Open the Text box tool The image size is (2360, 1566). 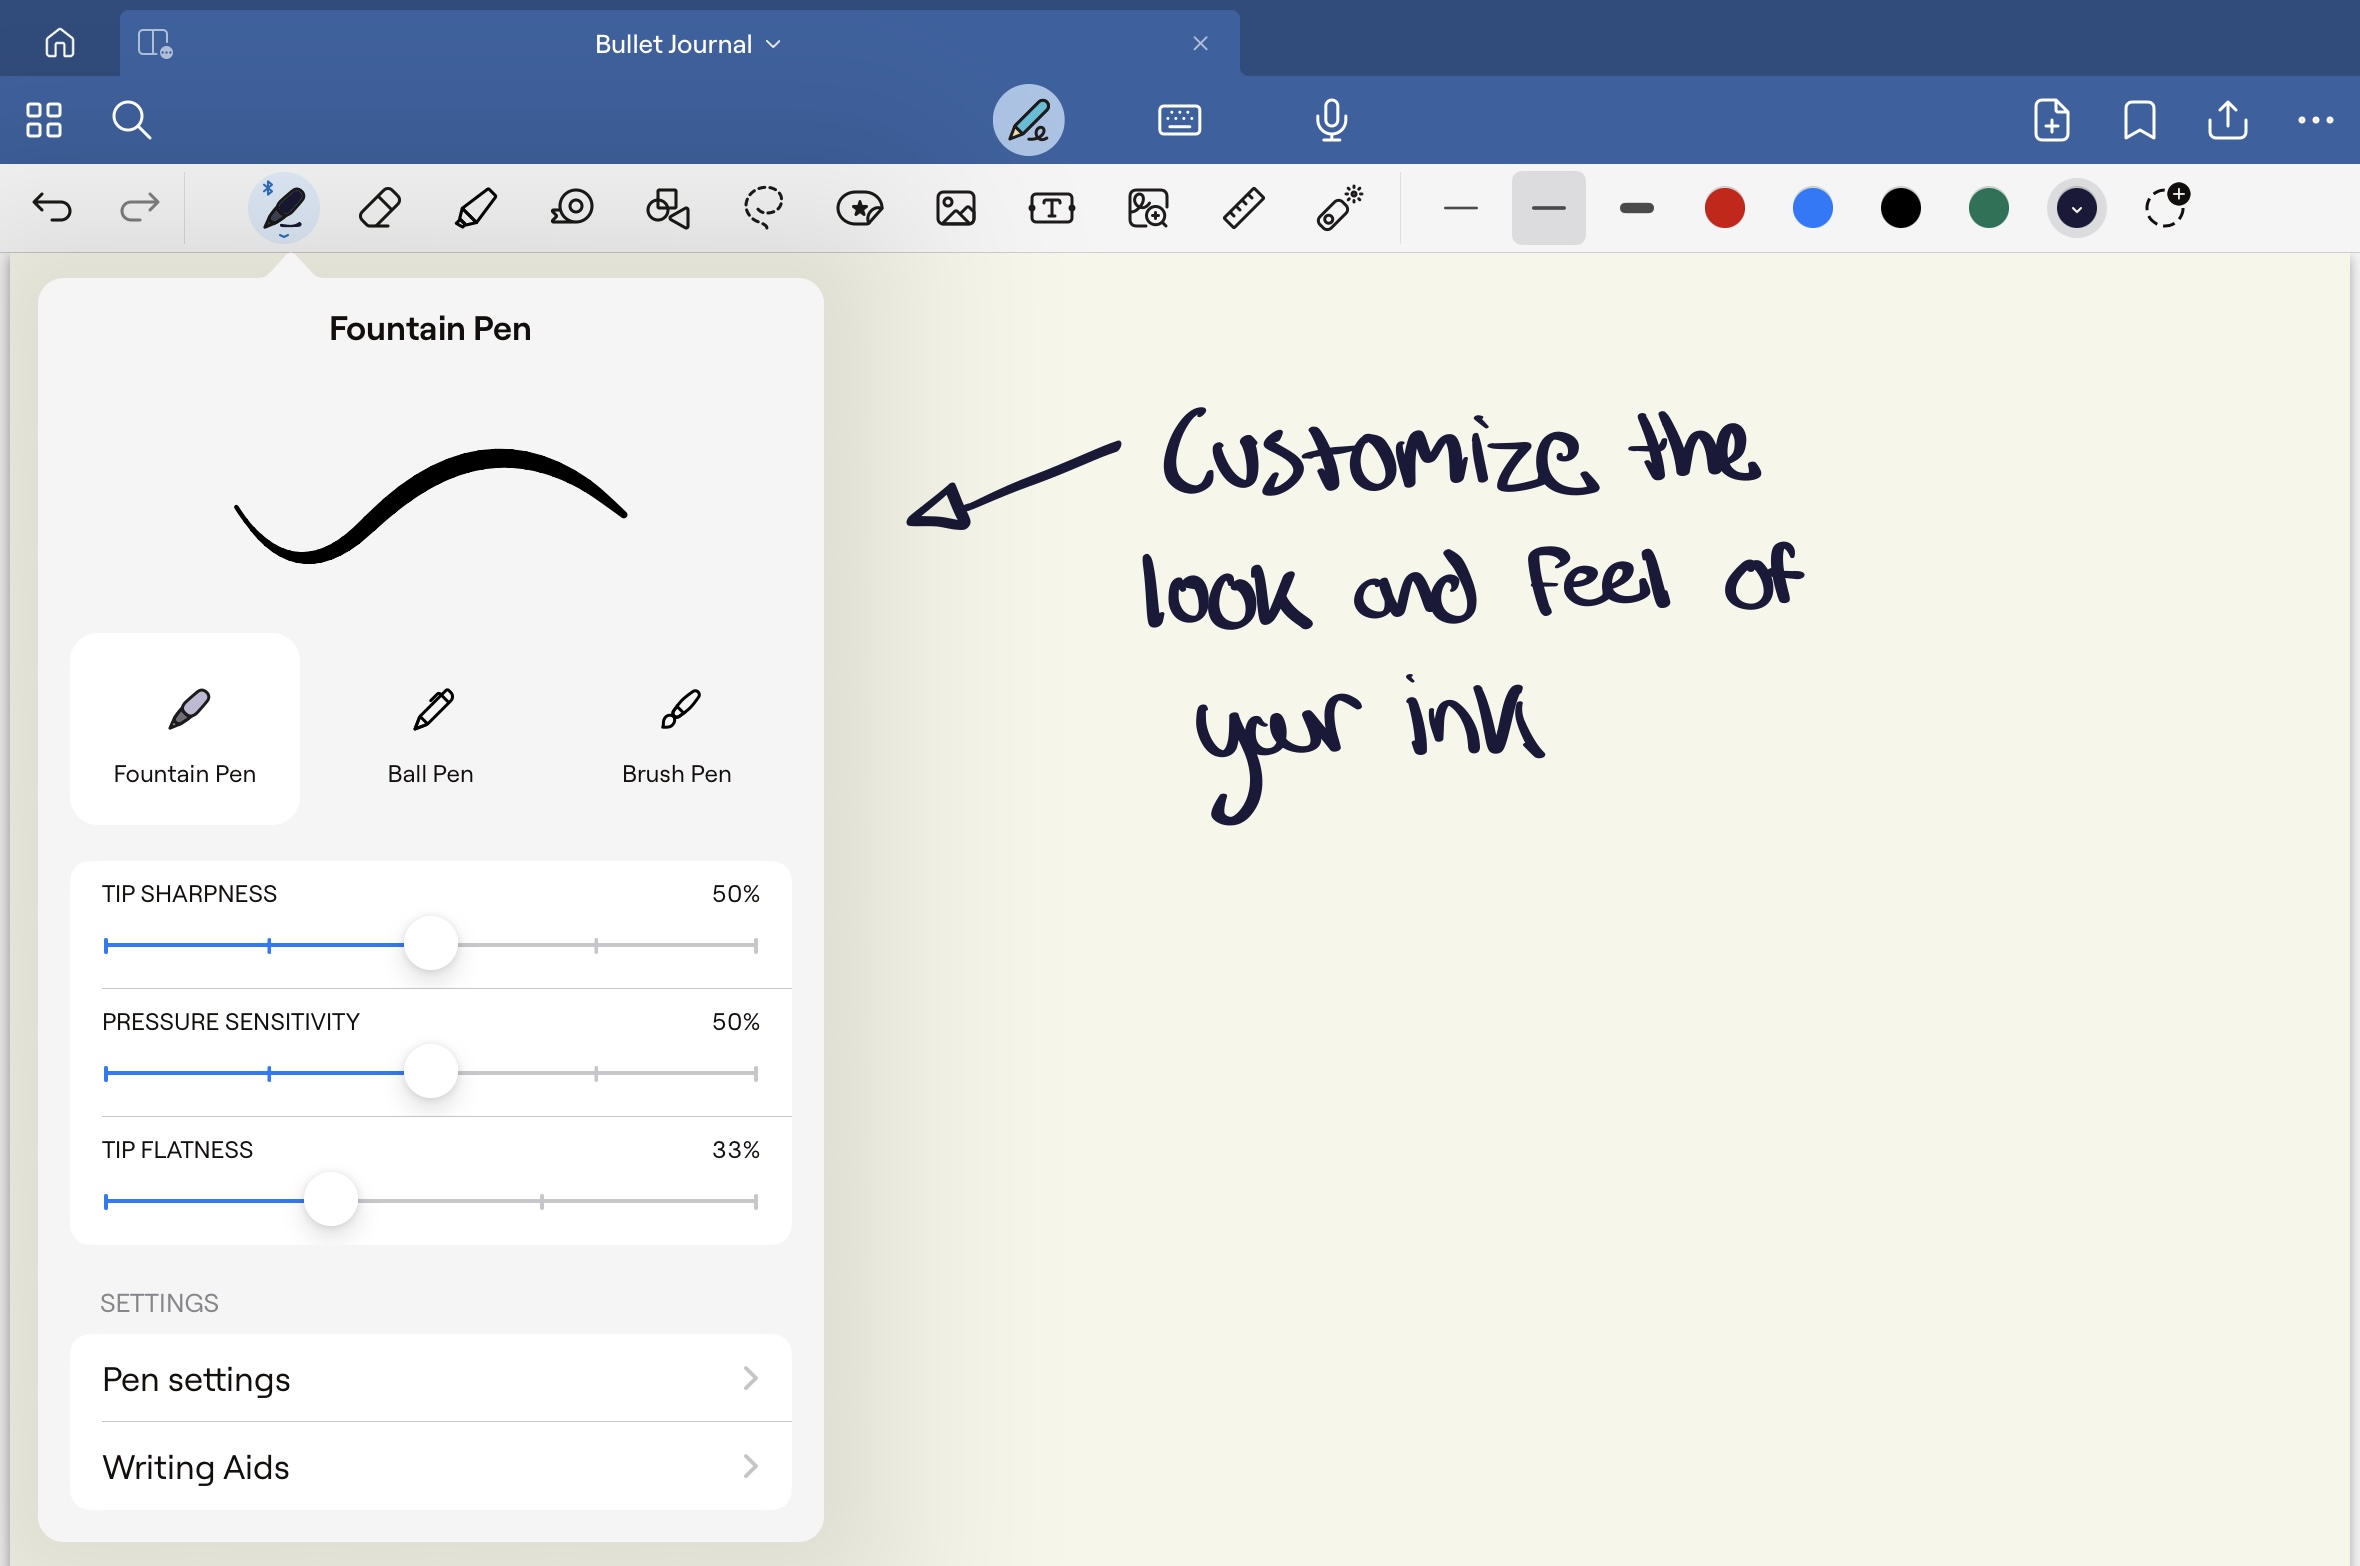click(x=1051, y=208)
